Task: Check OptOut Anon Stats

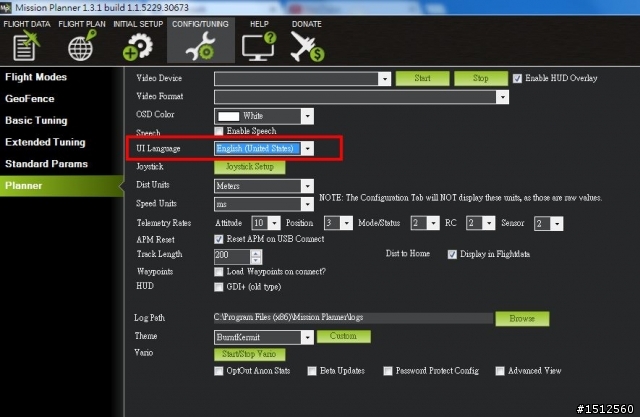Action: click(x=219, y=371)
